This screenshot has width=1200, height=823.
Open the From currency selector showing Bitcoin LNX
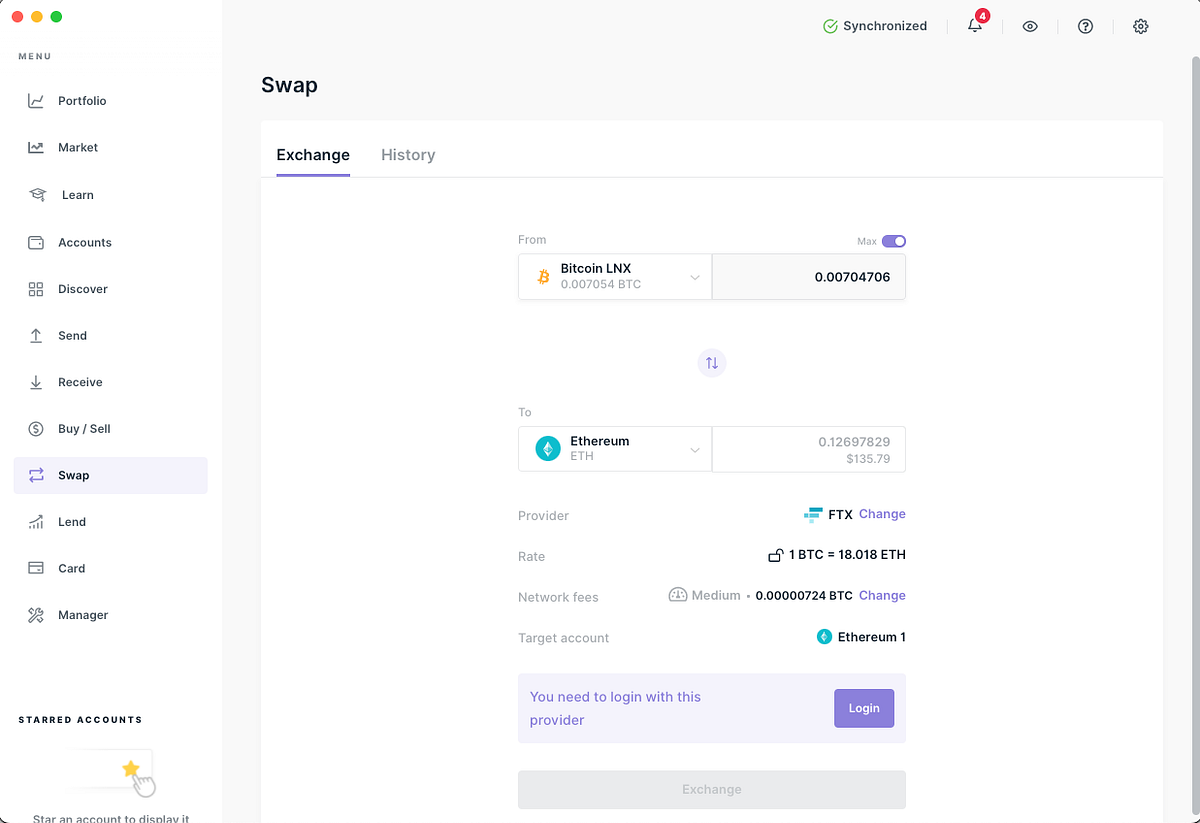point(614,276)
